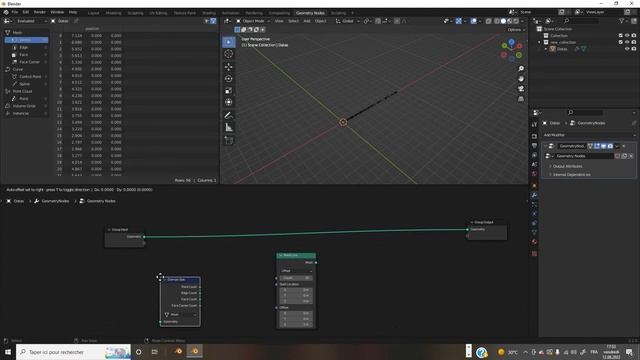
Task: Select the Face Corner domain in spreadsheet
Action: (27, 62)
